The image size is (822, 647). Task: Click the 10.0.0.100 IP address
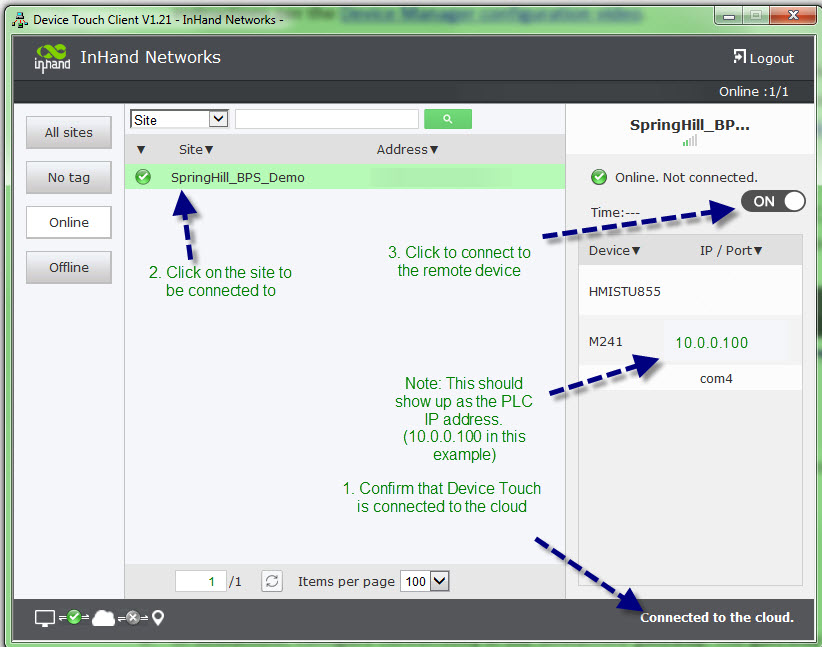coord(711,343)
